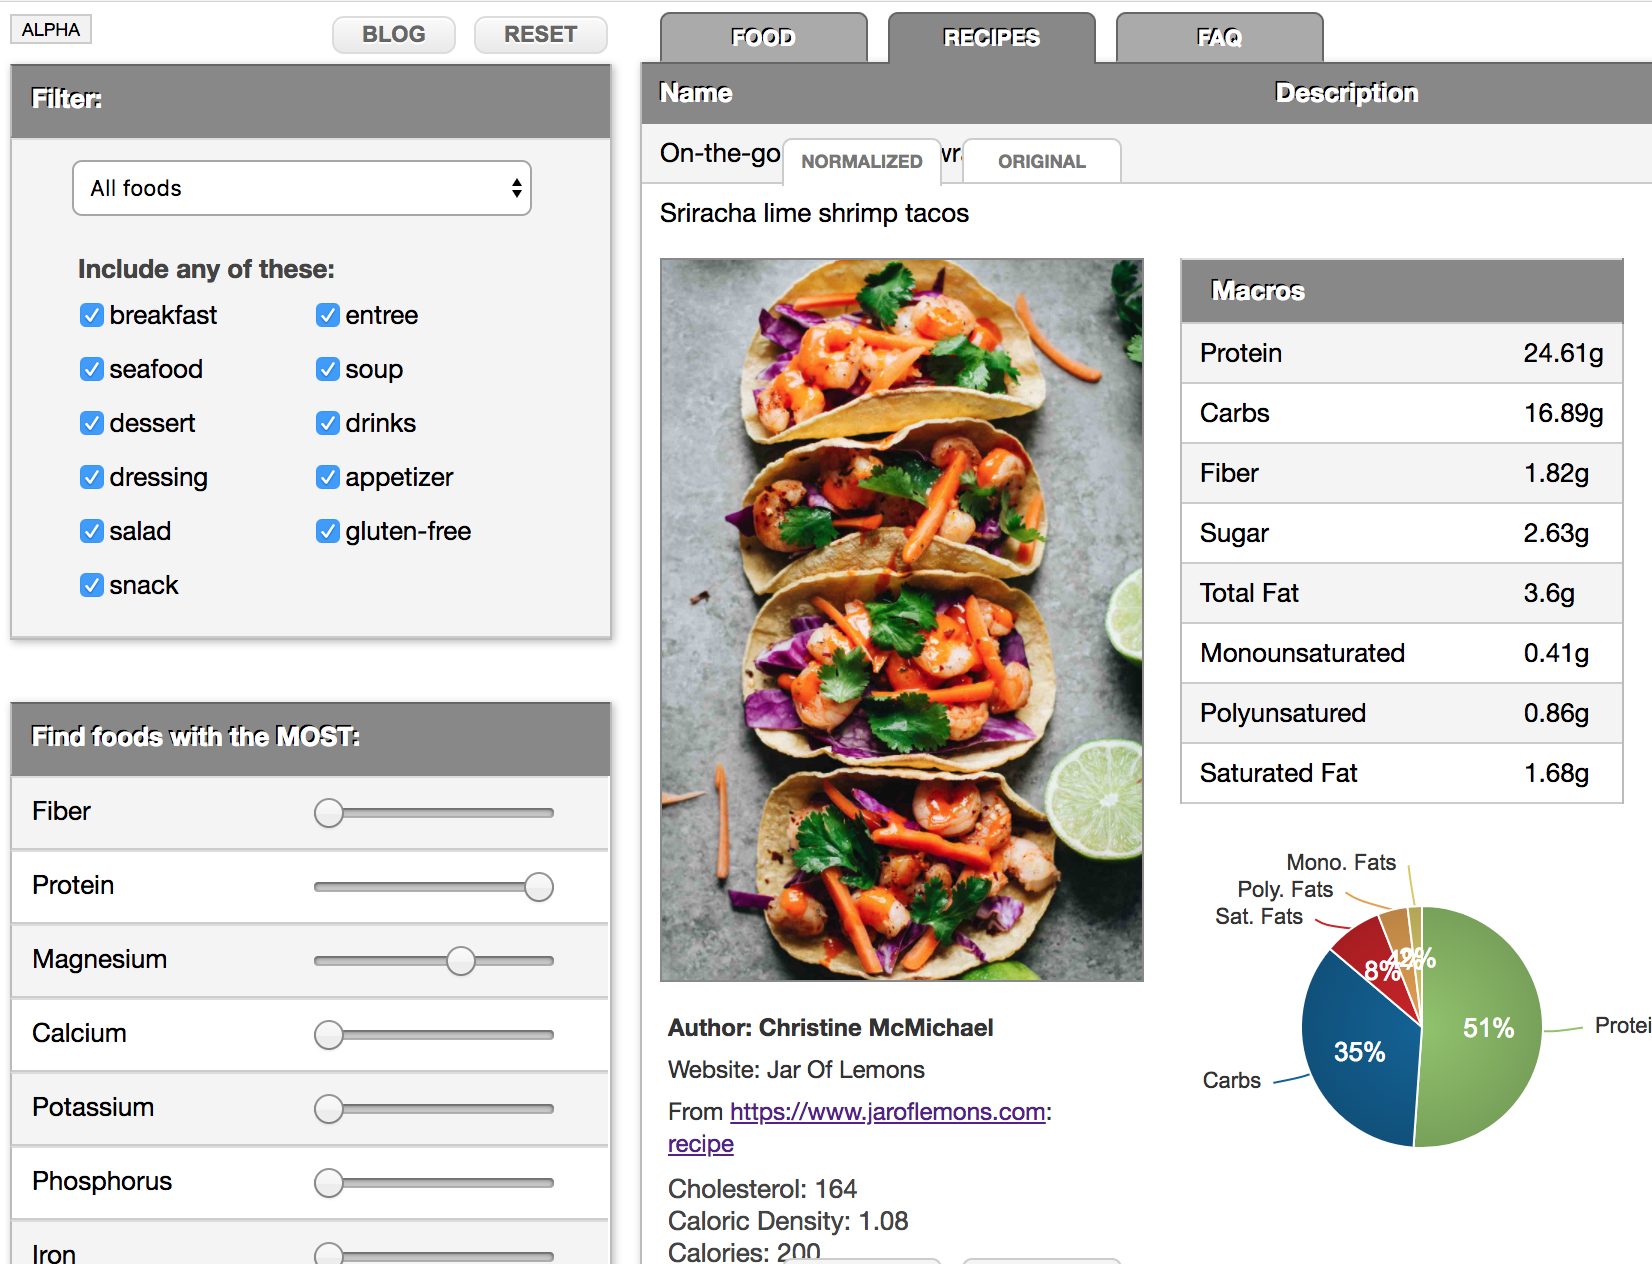The height and width of the screenshot is (1264, 1652).
Task: Click the Carbs 16.89g macro row
Action: (x=1402, y=413)
